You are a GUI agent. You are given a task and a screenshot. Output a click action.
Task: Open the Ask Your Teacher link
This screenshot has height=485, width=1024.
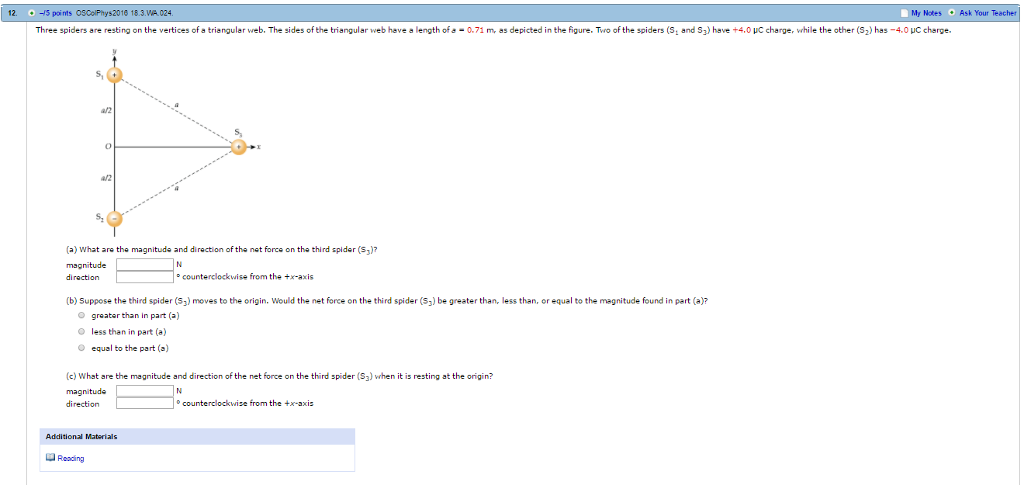(x=987, y=13)
